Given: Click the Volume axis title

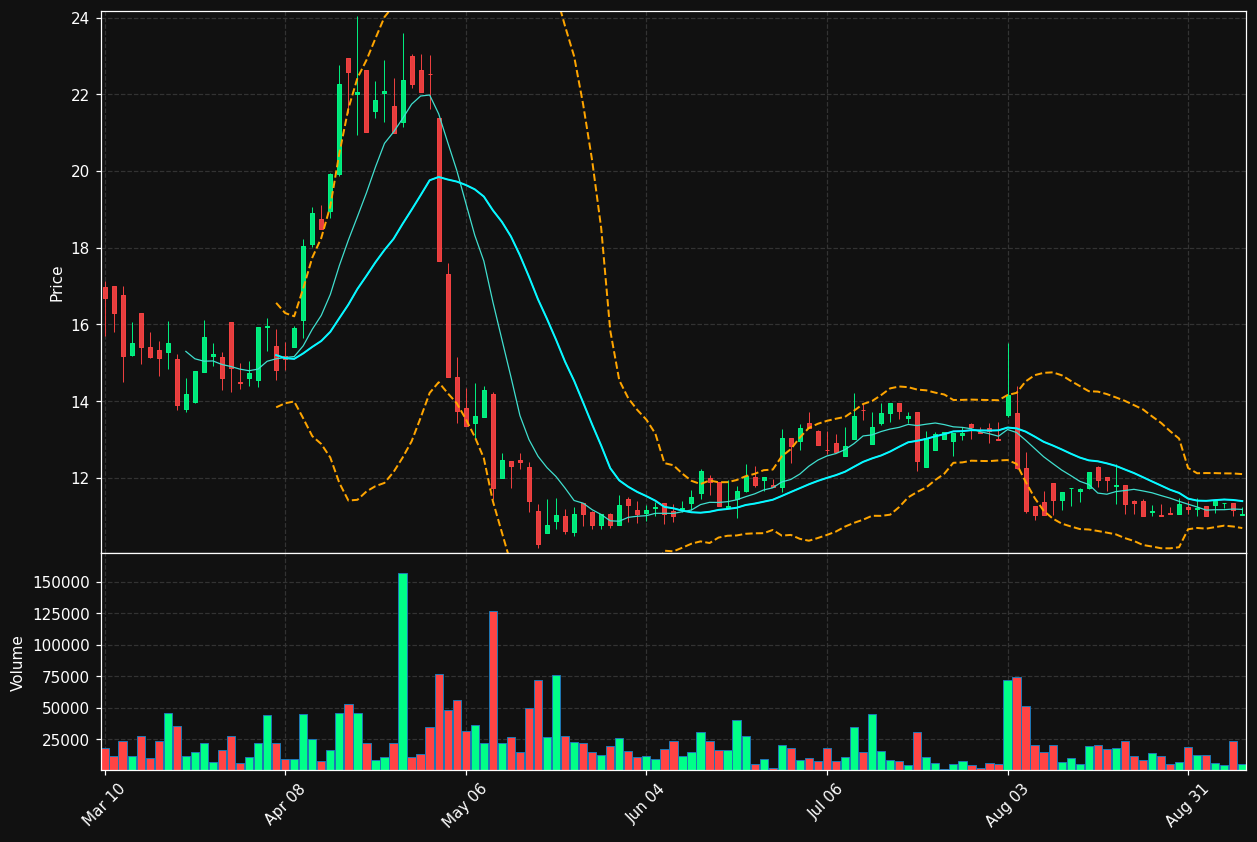Looking at the screenshot, I should (x=17, y=663).
